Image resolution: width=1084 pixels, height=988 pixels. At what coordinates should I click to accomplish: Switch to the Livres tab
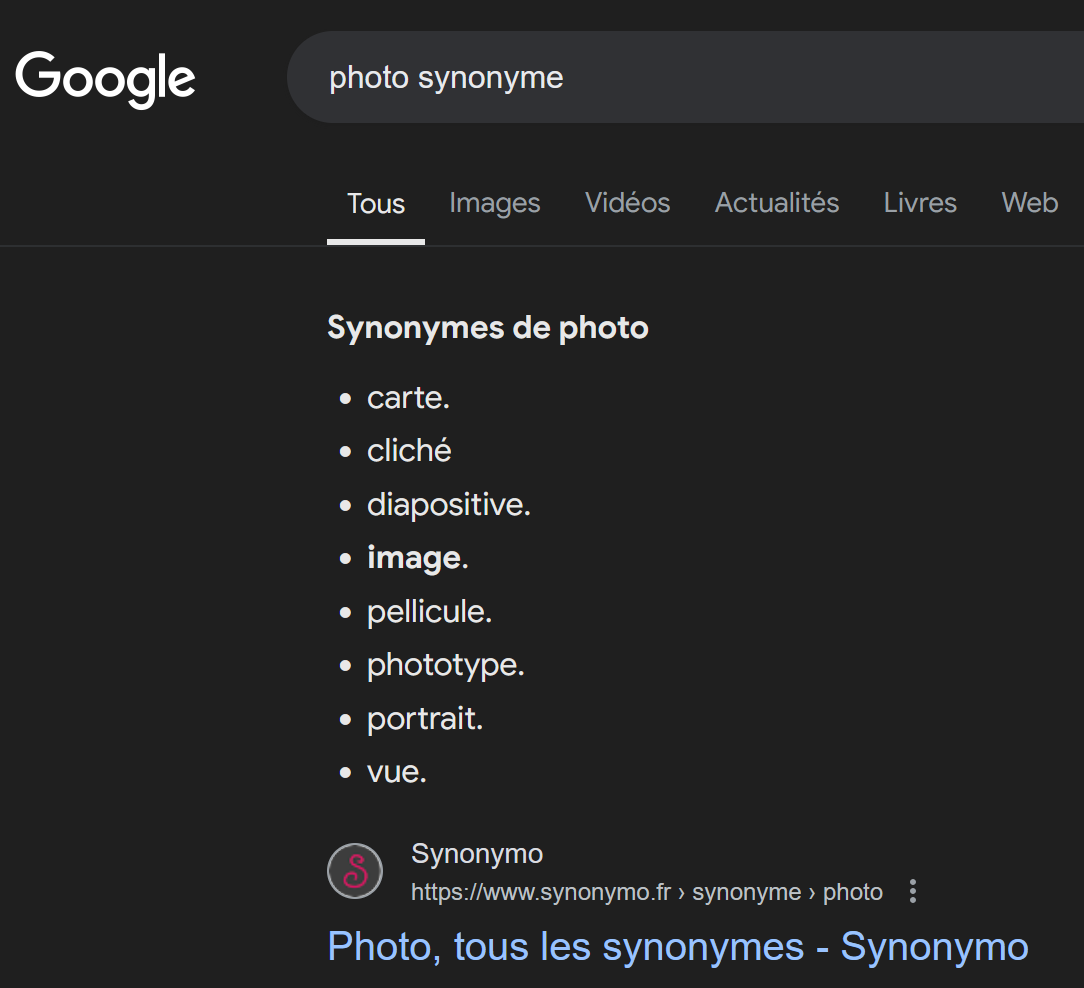920,204
